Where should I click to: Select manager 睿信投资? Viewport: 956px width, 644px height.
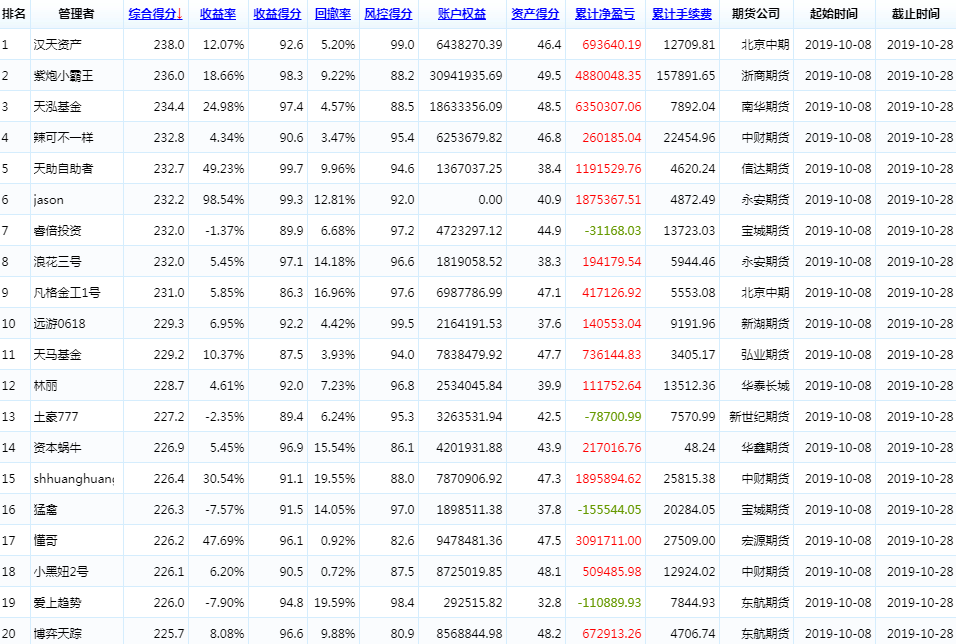(57, 231)
